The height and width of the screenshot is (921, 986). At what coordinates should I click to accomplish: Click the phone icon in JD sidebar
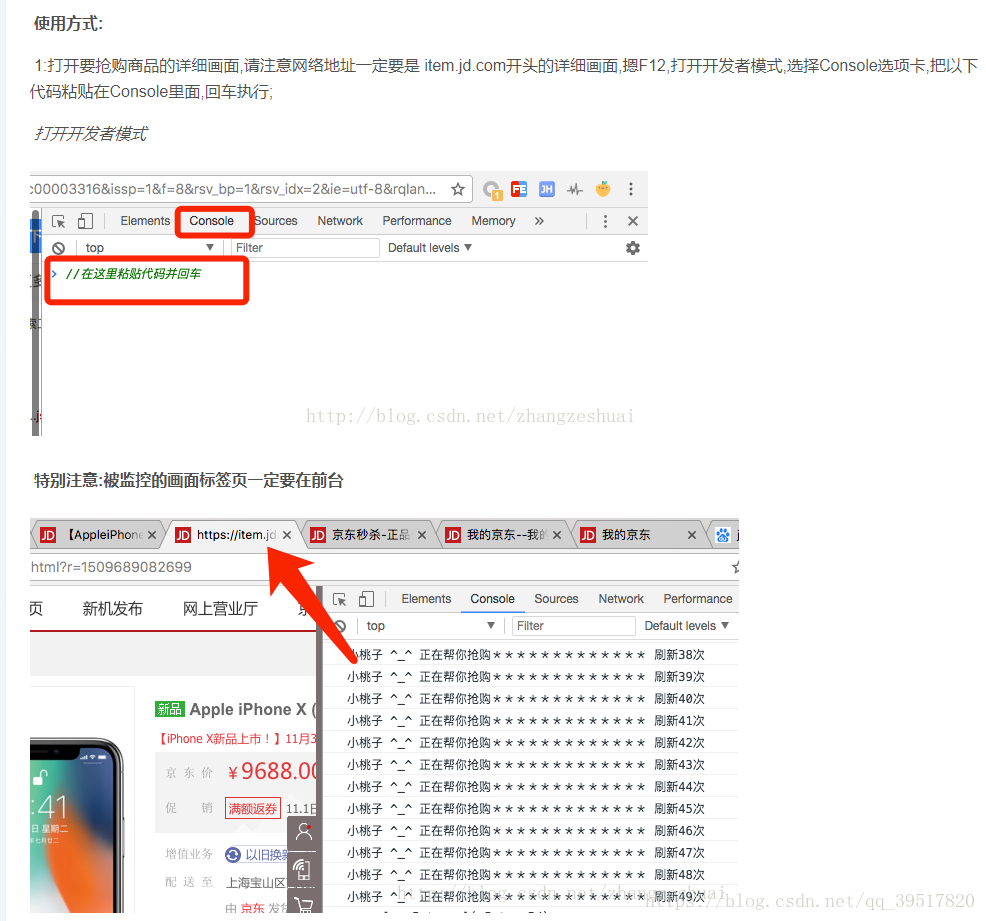[x=303, y=869]
